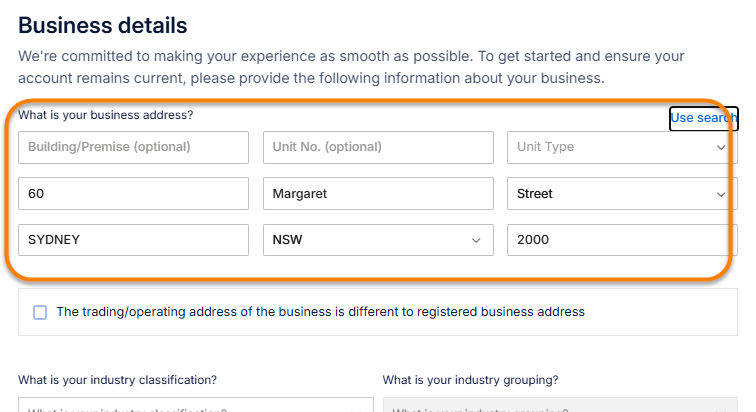Click the chevron arrow beside Street

[722, 194]
